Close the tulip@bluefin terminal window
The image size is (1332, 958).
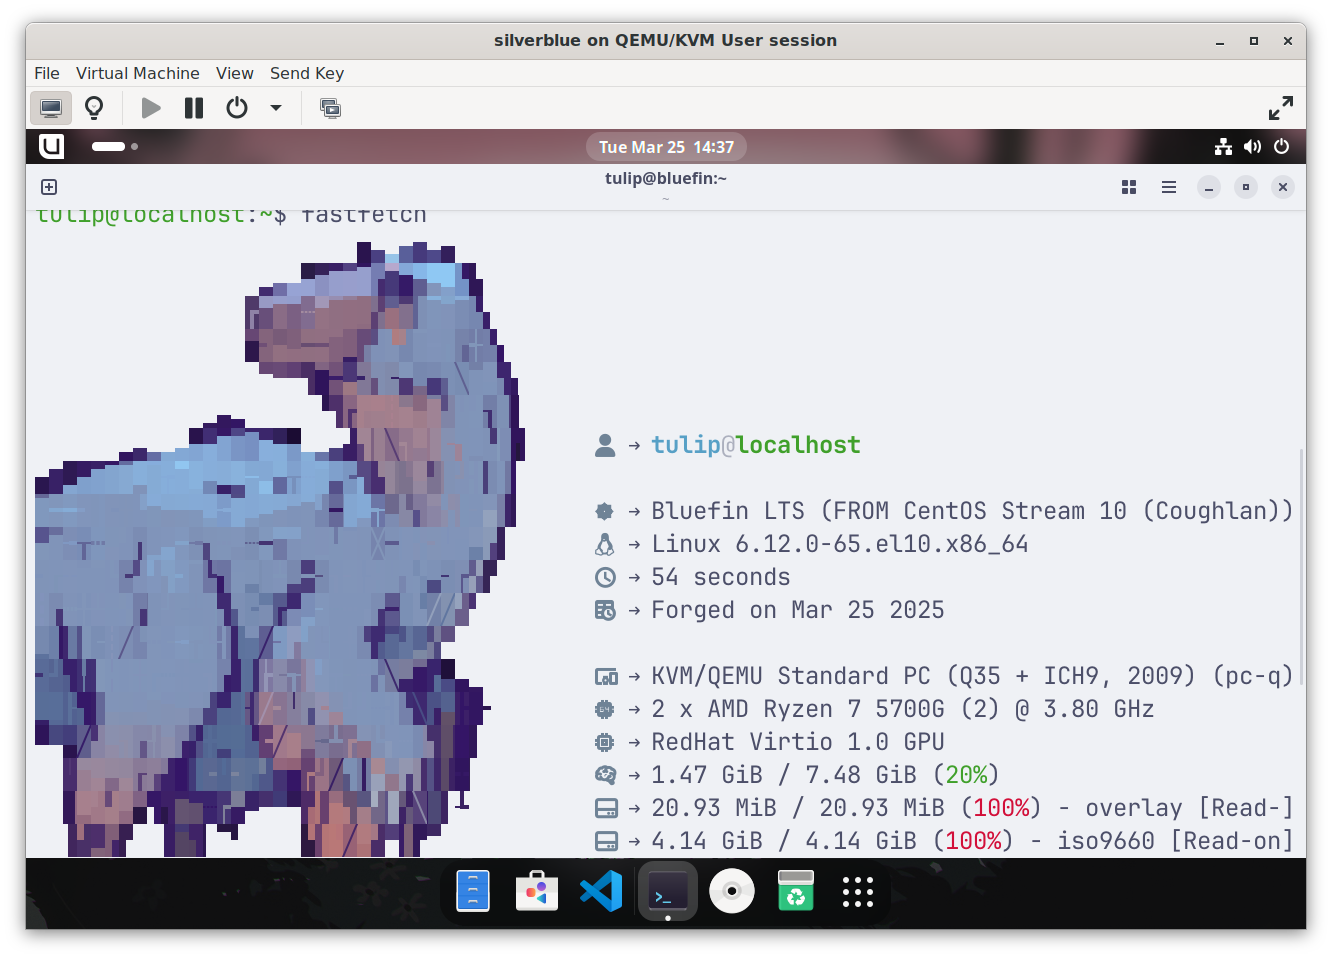click(x=1283, y=187)
